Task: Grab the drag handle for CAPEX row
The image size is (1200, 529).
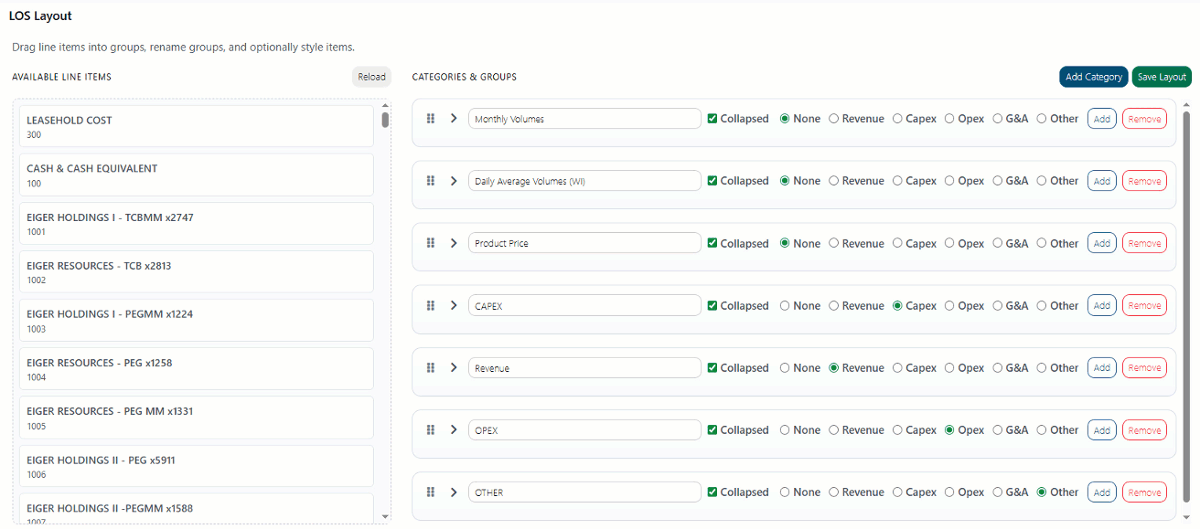Action: (x=431, y=305)
